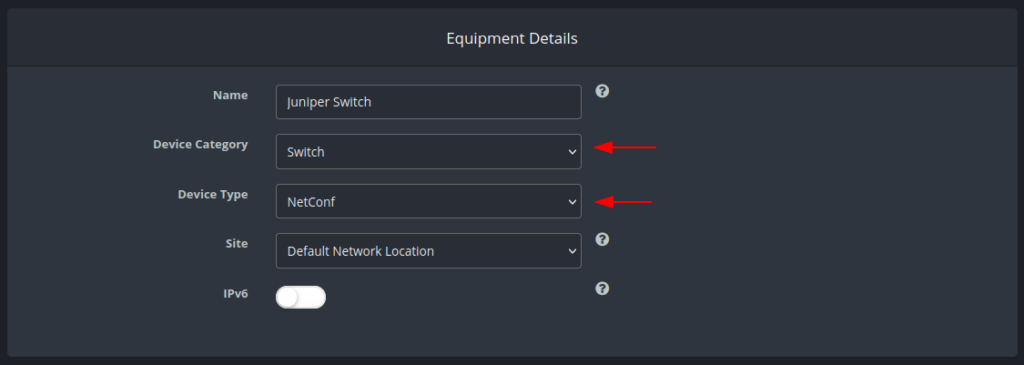Open the Device Category dropdown showing Switch
This screenshot has width=1024, height=365.
(x=428, y=151)
